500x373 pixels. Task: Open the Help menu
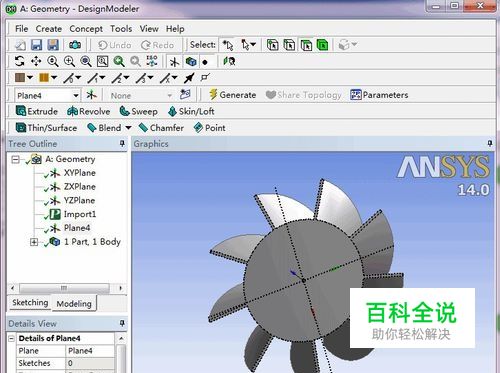click(x=175, y=29)
